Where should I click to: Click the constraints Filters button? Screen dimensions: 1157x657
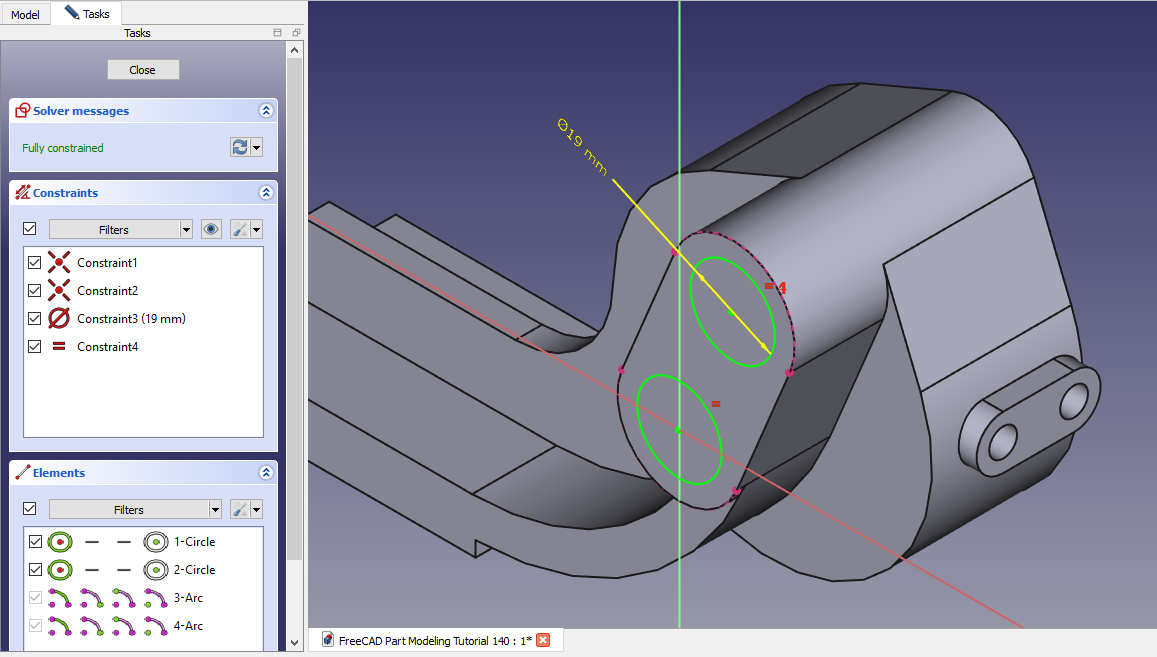[113, 229]
